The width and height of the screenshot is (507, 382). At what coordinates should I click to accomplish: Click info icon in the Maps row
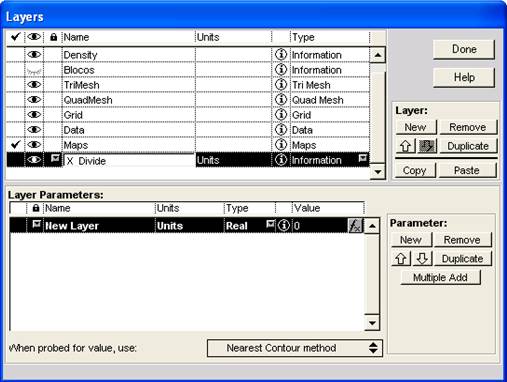click(281, 145)
